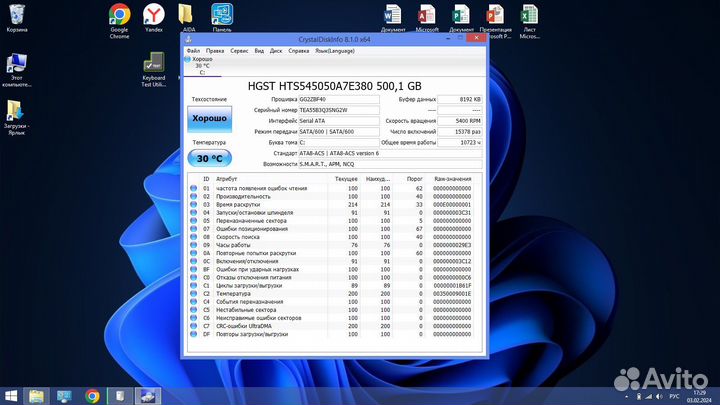Open the Панель control panel shortcut
The image size is (720, 405).
click(222, 18)
